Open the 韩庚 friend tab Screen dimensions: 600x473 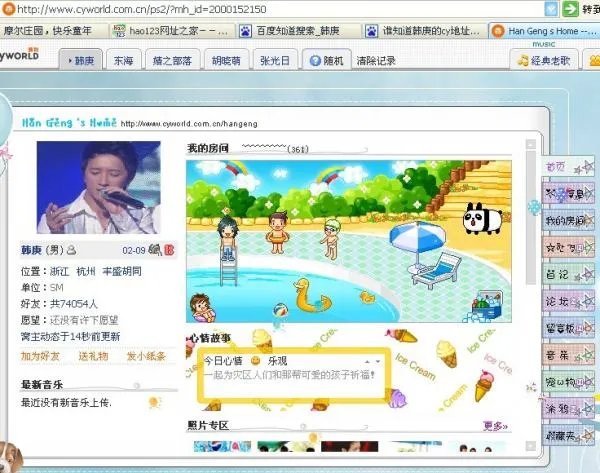pos(78,60)
